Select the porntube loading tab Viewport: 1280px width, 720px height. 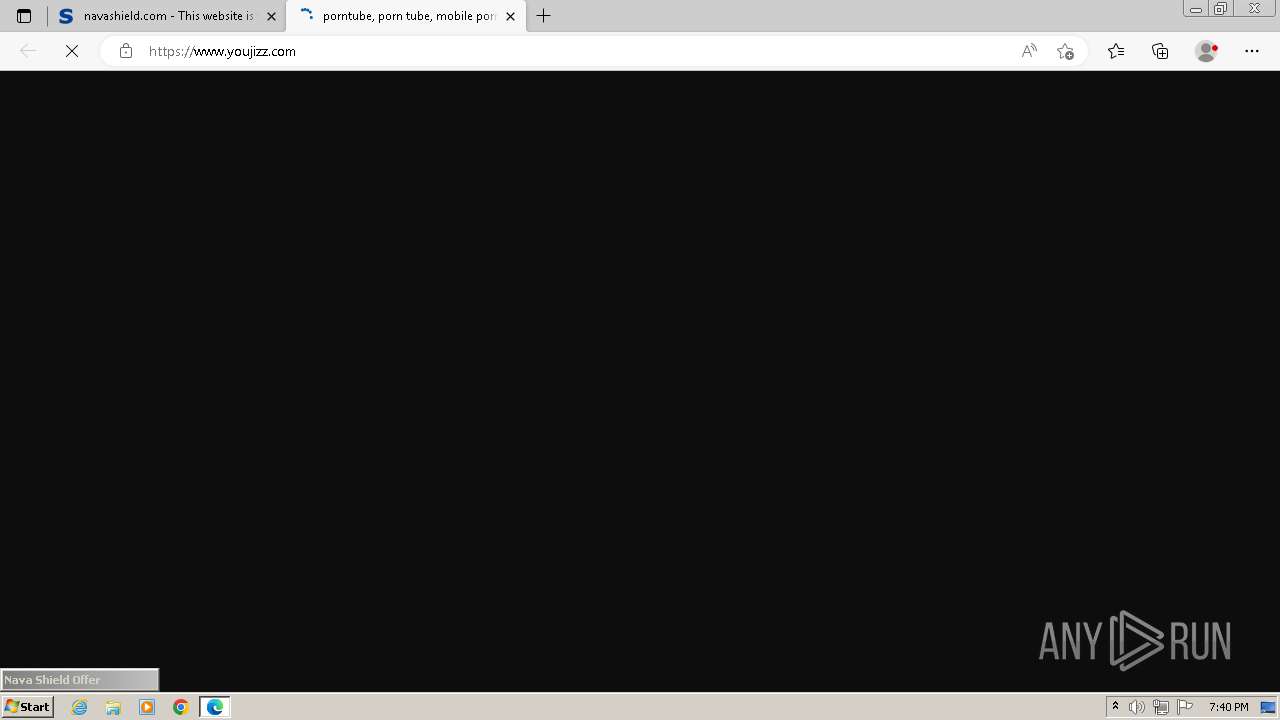coord(406,16)
